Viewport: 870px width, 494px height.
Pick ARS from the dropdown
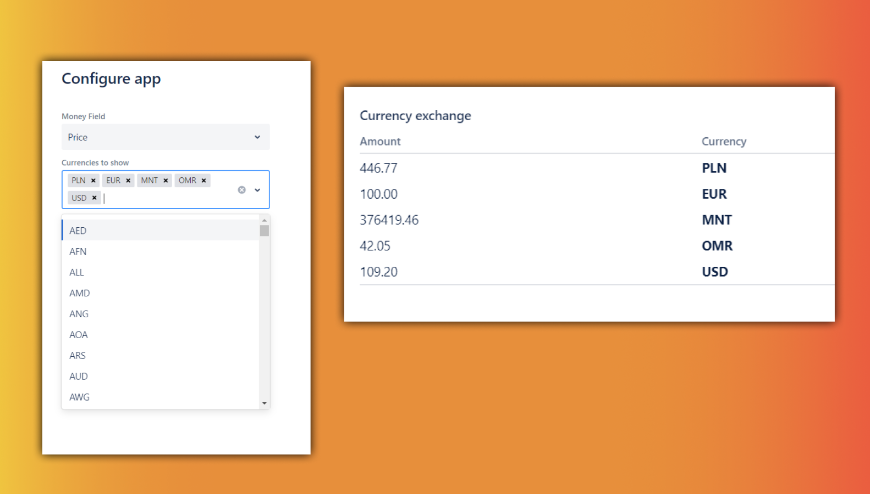pyautogui.click(x=160, y=356)
